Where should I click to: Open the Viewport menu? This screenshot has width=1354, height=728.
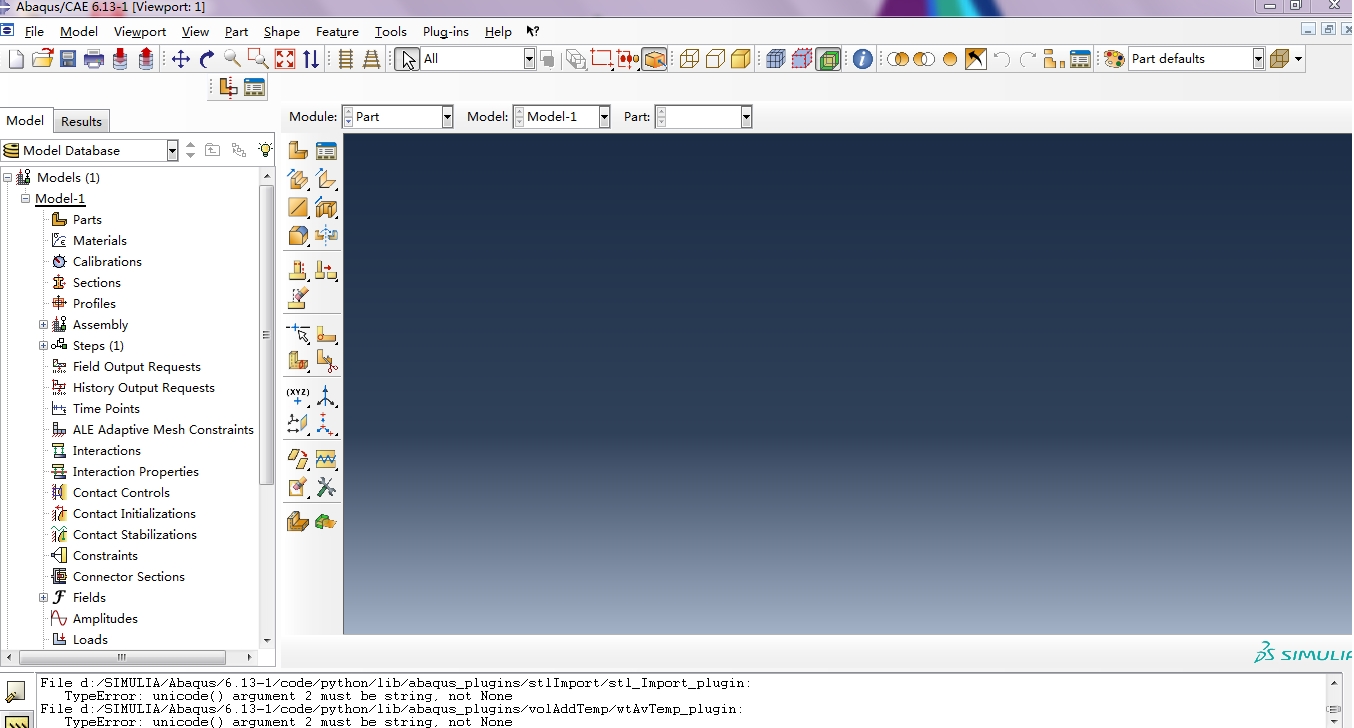pyautogui.click(x=140, y=32)
